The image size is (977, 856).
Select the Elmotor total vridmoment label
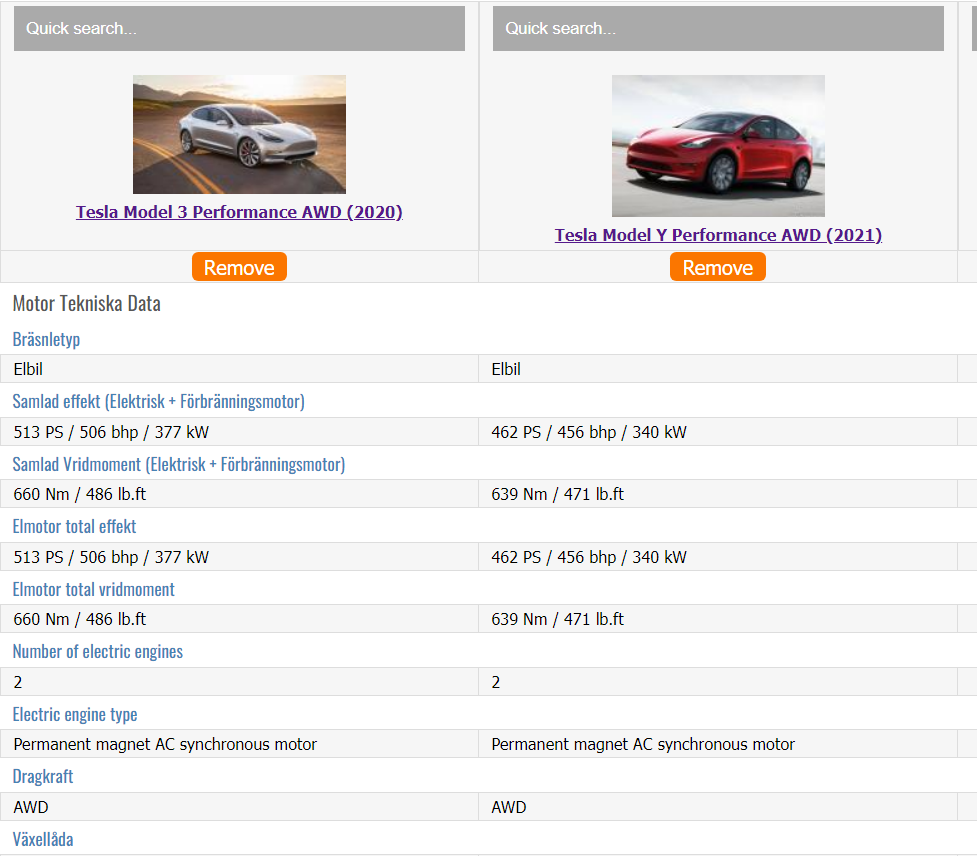[93, 590]
